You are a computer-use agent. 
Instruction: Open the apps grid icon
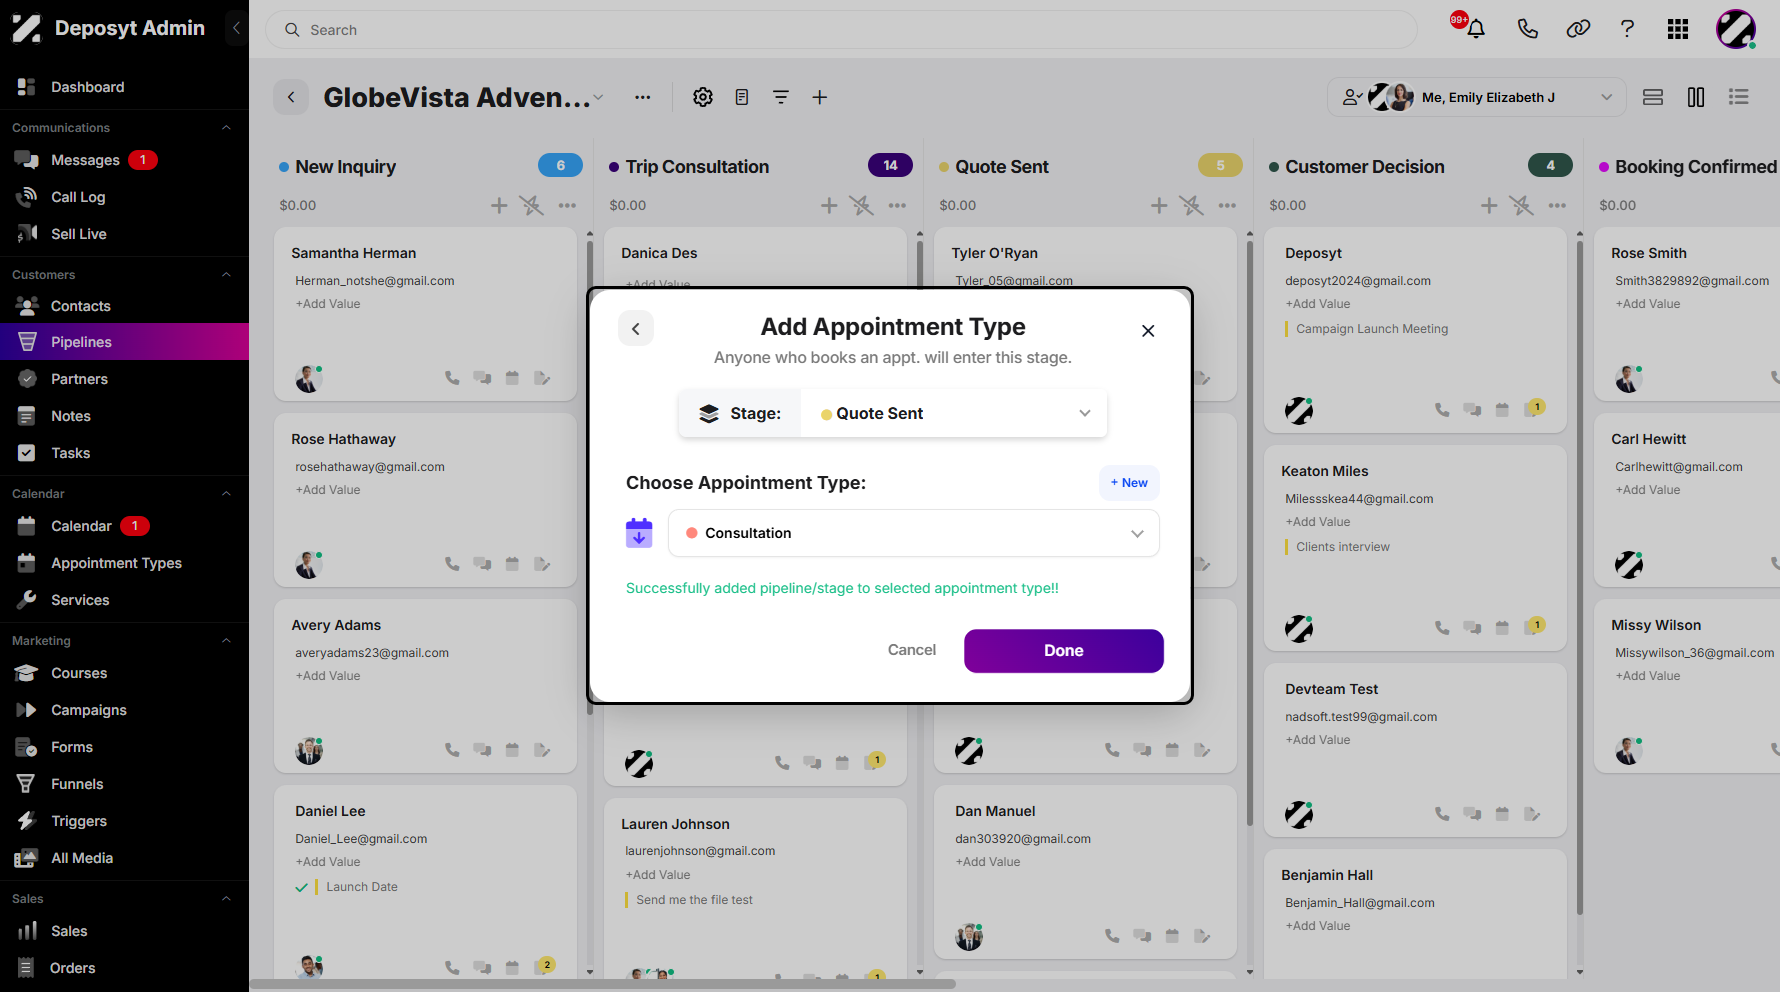tap(1678, 29)
